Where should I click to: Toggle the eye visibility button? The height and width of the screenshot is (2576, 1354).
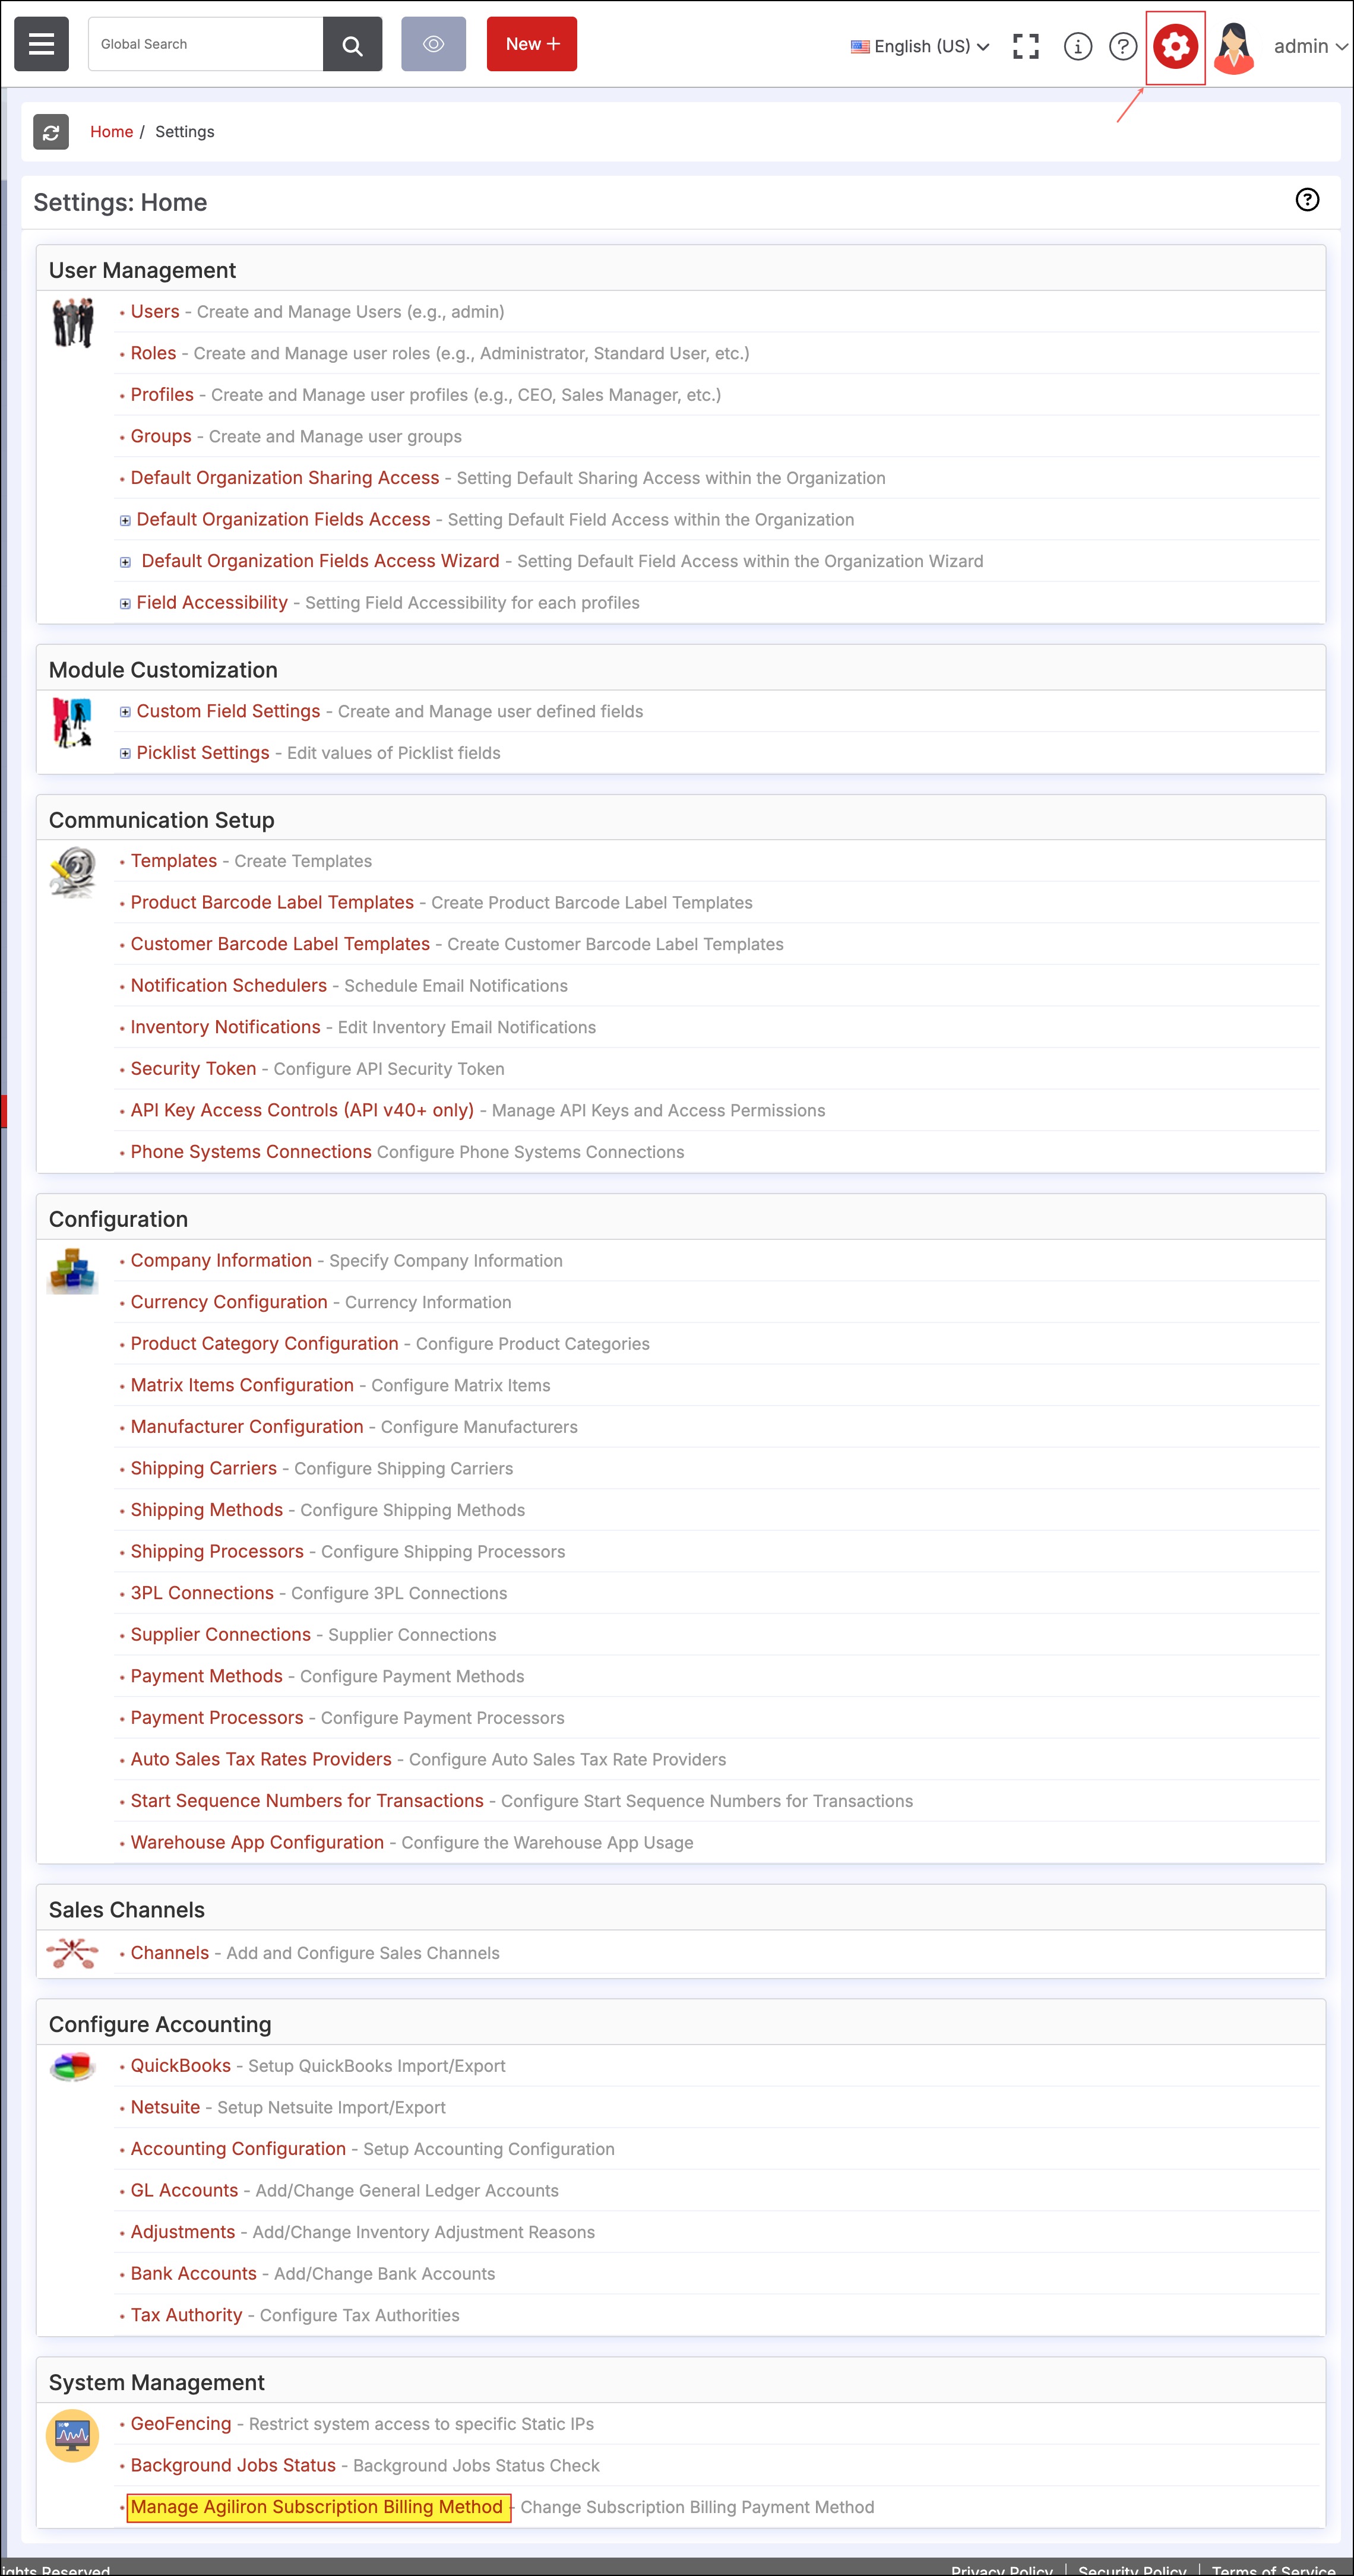(x=433, y=44)
